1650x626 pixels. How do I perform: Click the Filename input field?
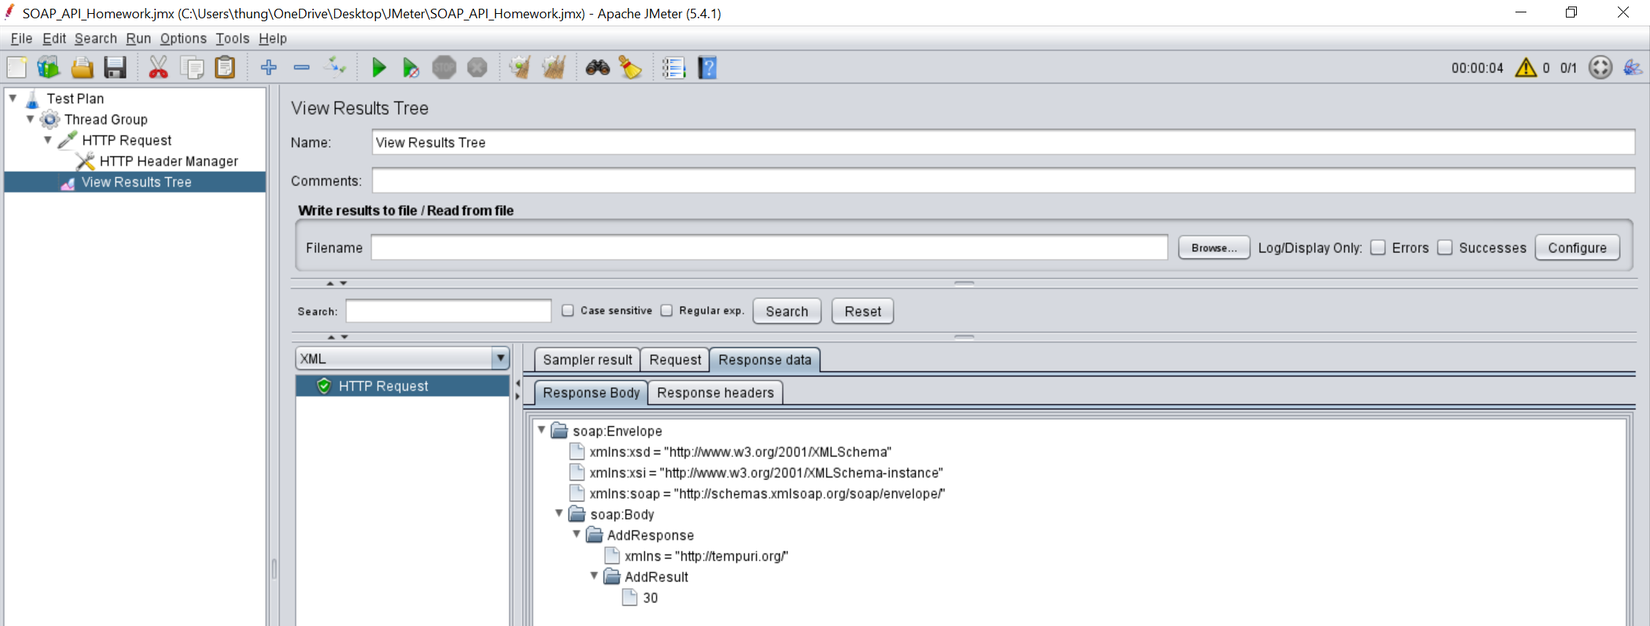(x=769, y=248)
